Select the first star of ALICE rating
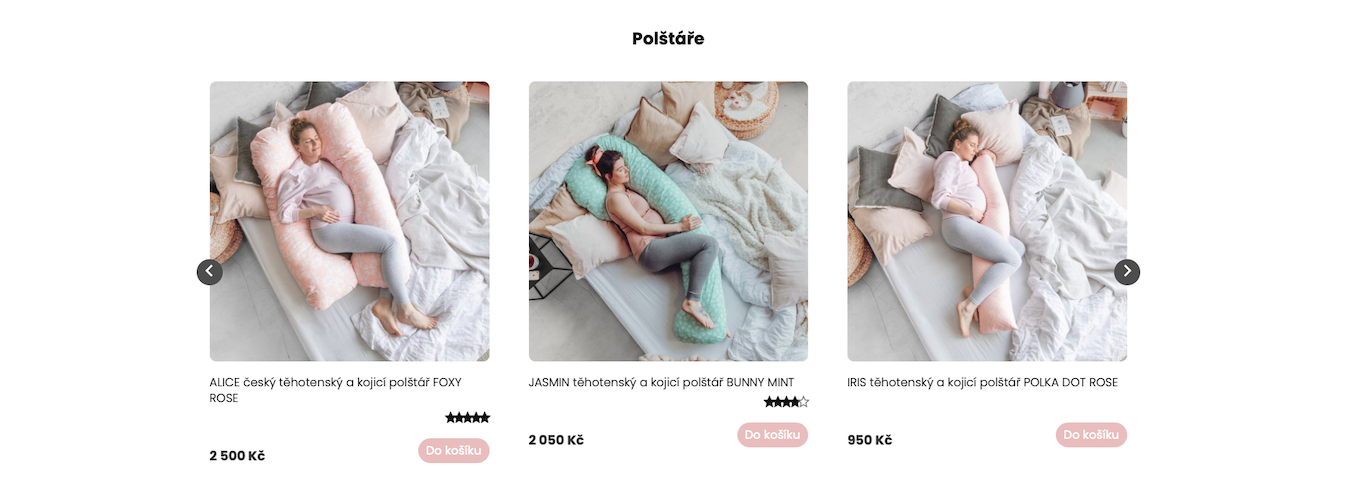Screen dimensions: 1350x492 coord(450,418)
